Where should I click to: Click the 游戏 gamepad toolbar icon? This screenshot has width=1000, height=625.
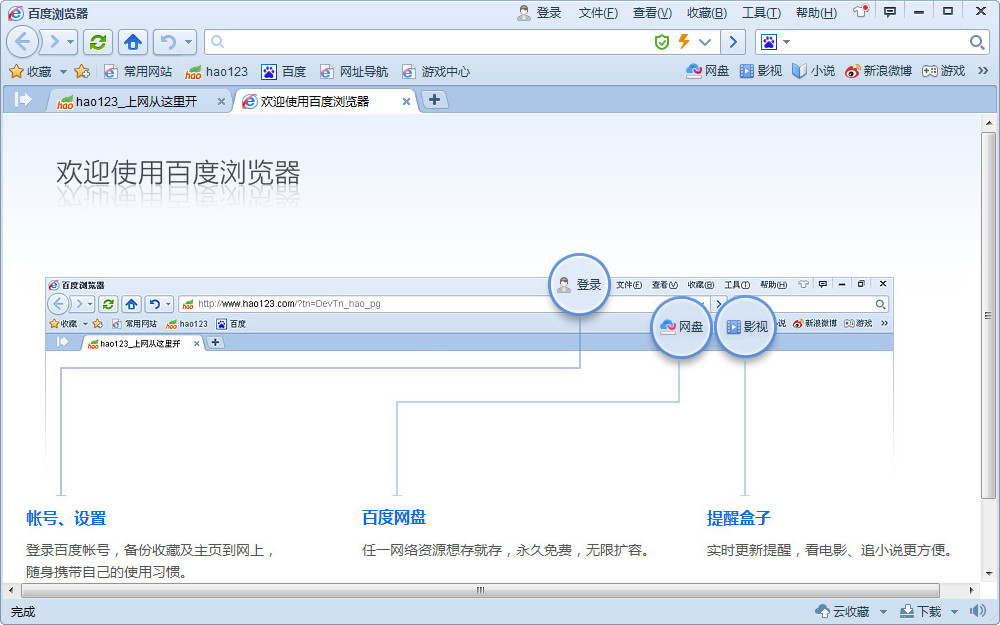click(x=943, y=71)
